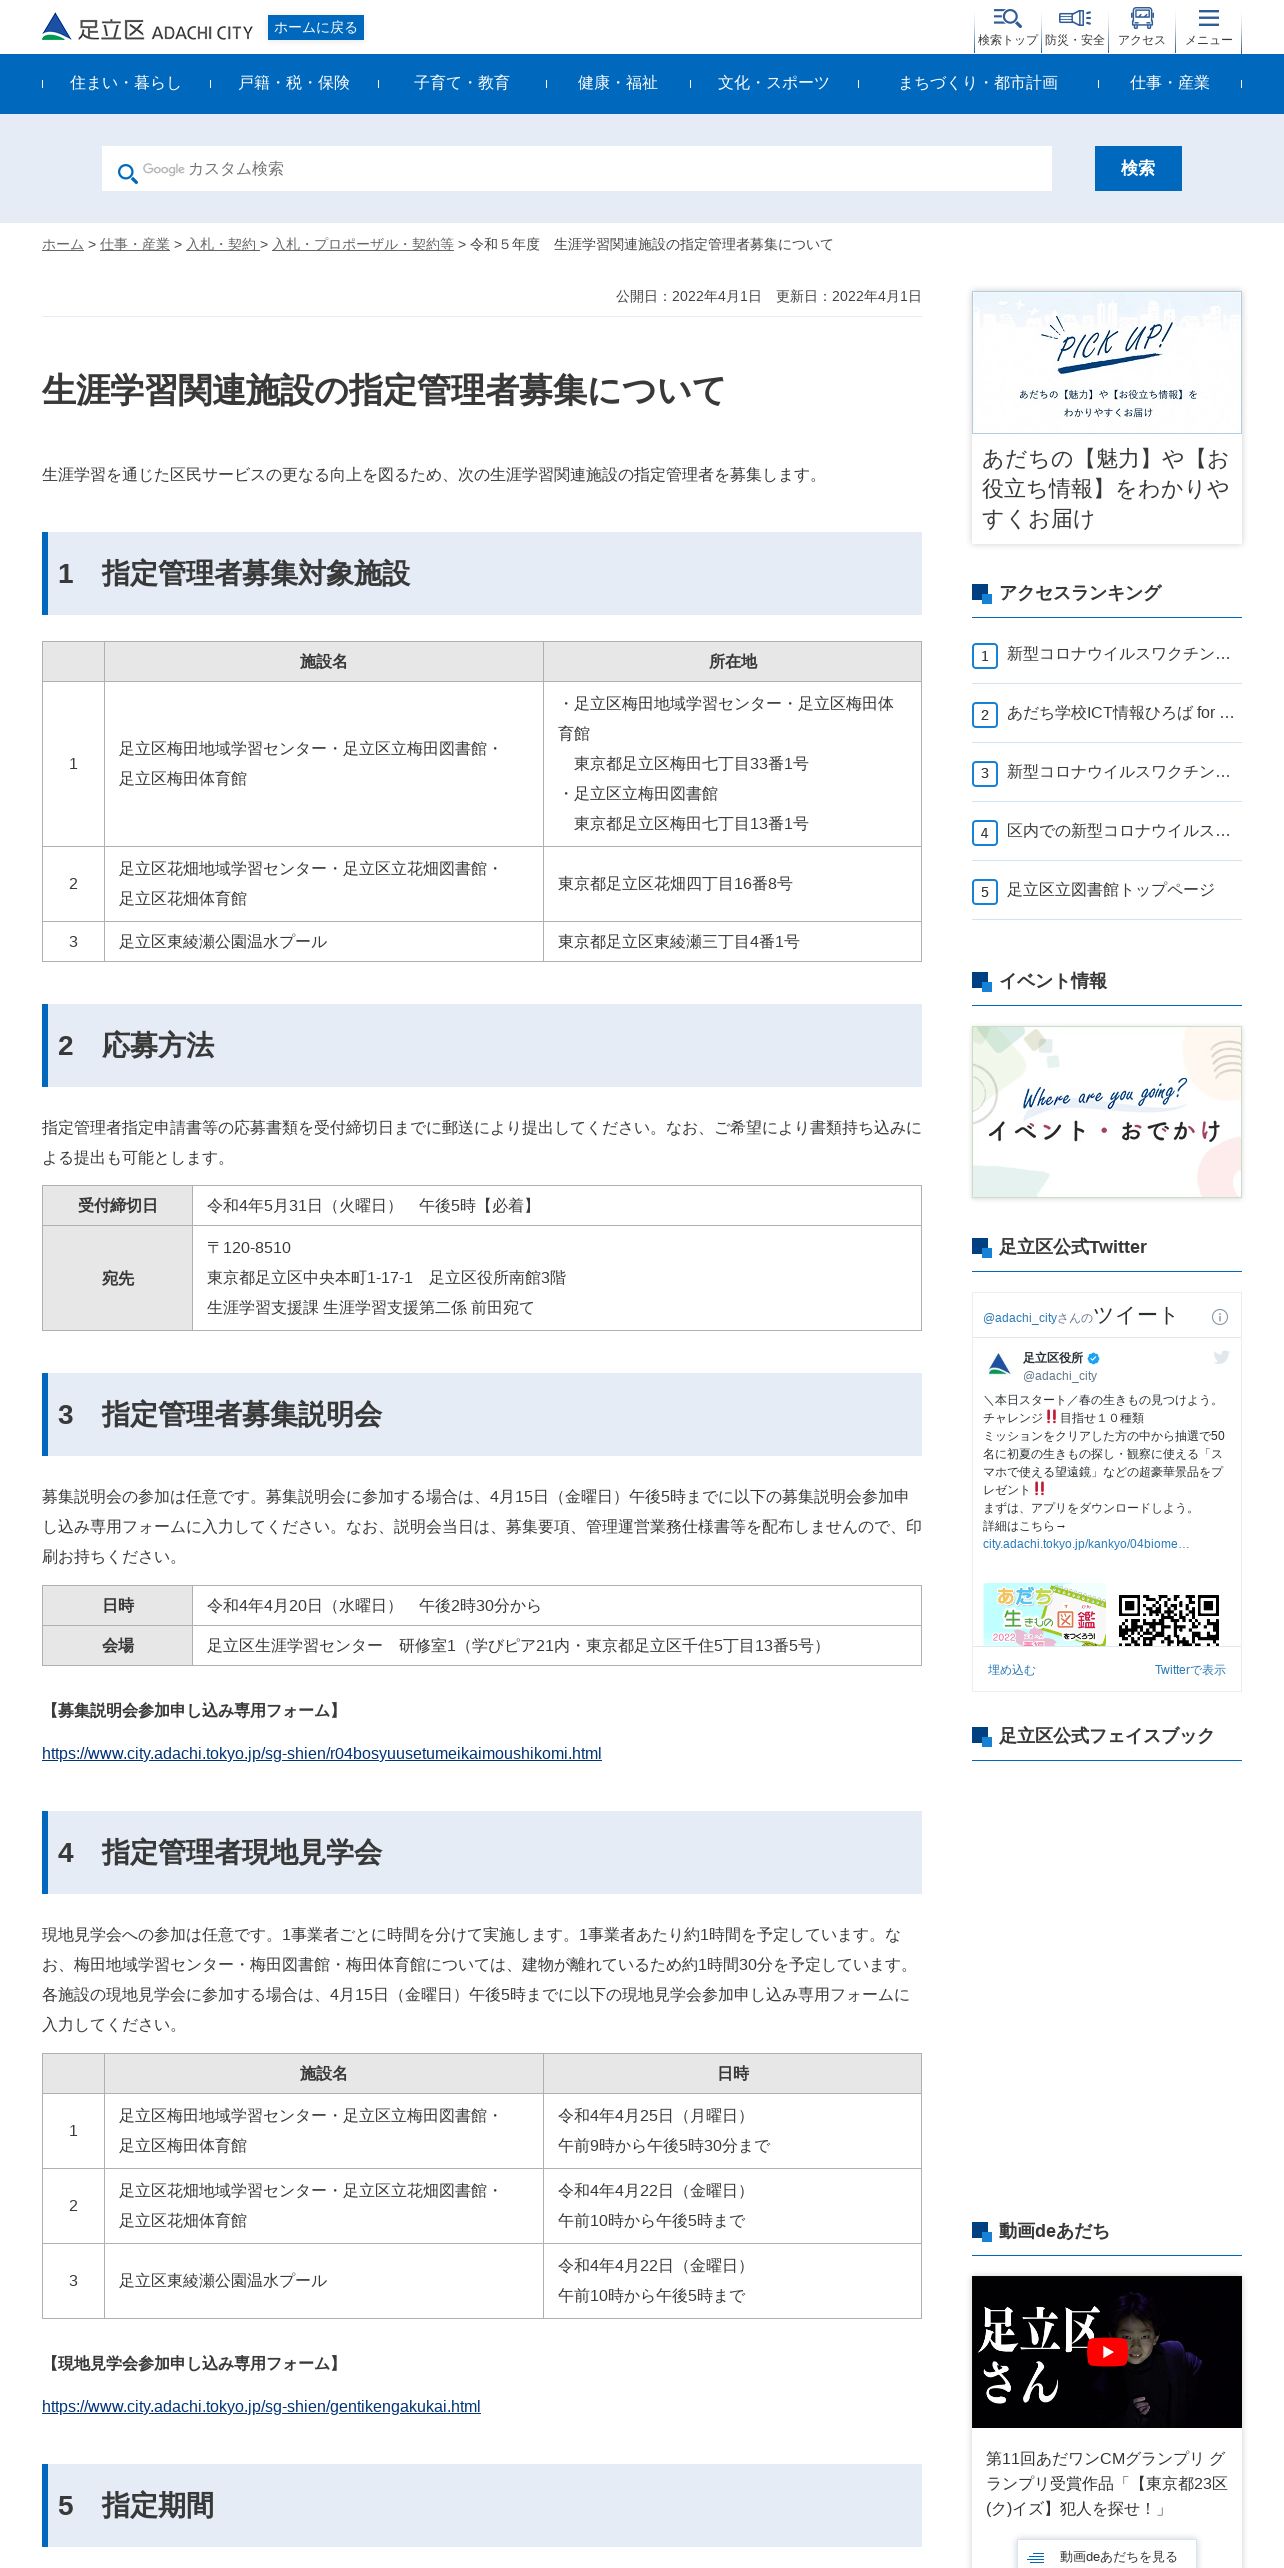Viewport: 1284px width, 2568px height.
Task: Open ranking 5 足立区立図書館トップページ link
Action: coord(1111,890)
